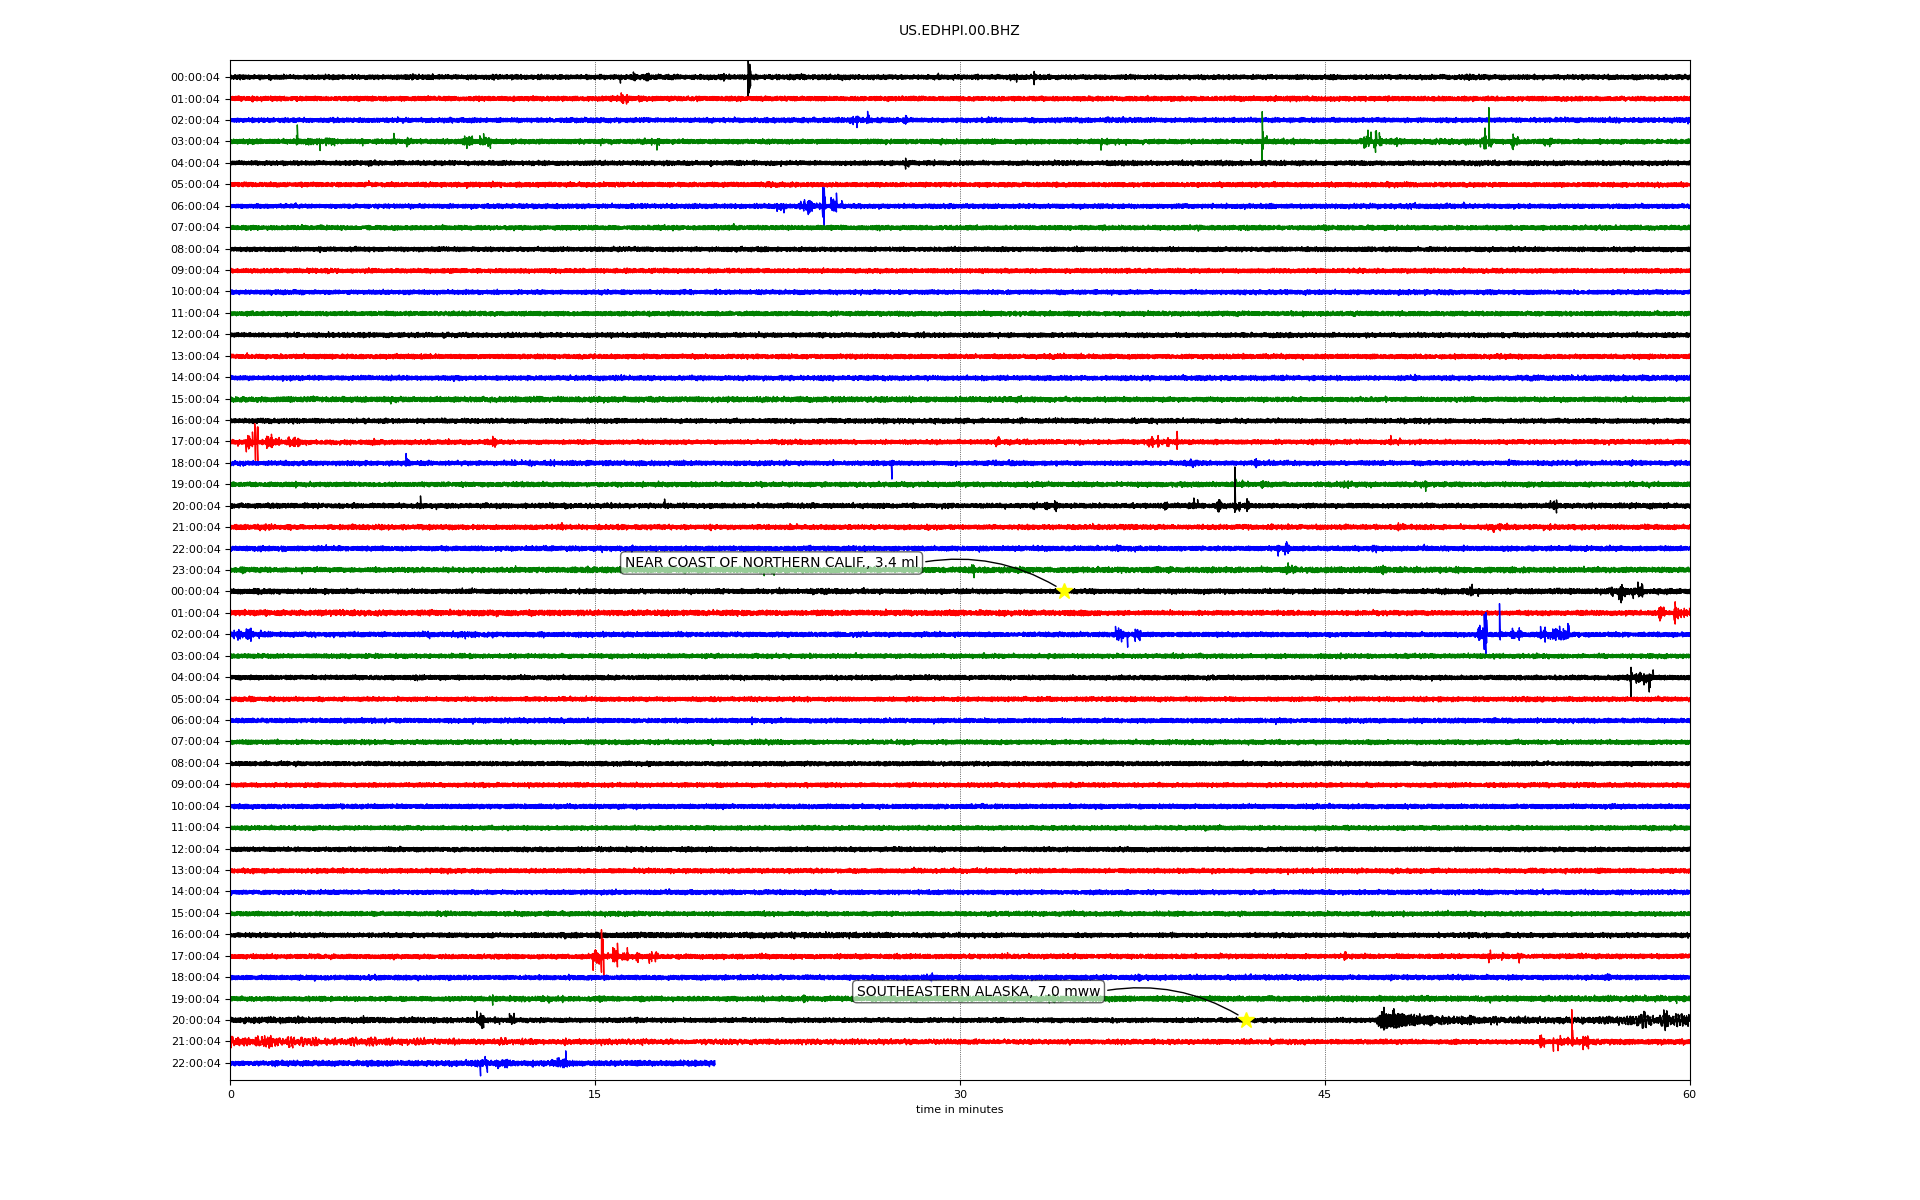Click the 'time in minutes' axis label
Screen dimensions: 1920x1200
click(959, 1110)
